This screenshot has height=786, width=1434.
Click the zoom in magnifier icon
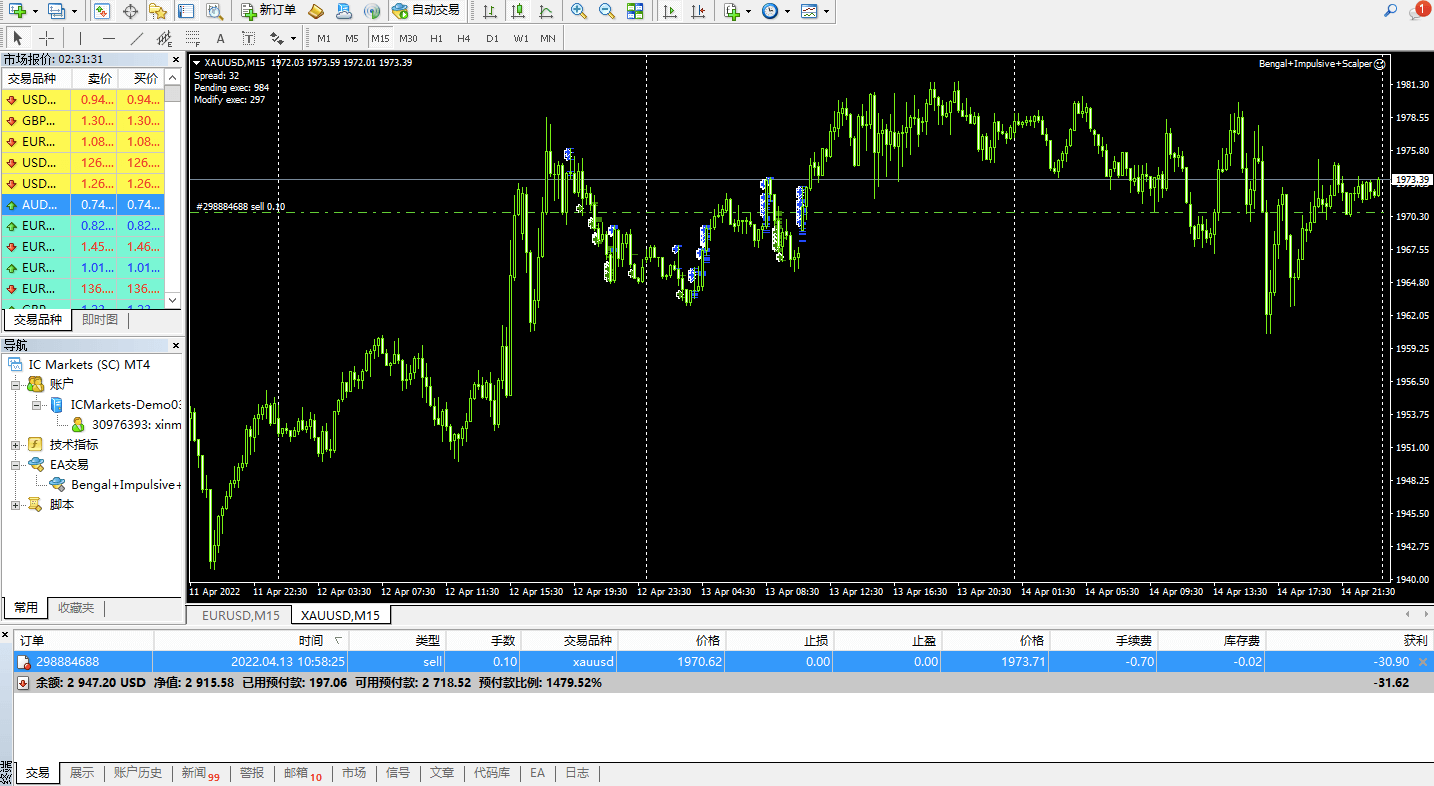click(579, 11)
